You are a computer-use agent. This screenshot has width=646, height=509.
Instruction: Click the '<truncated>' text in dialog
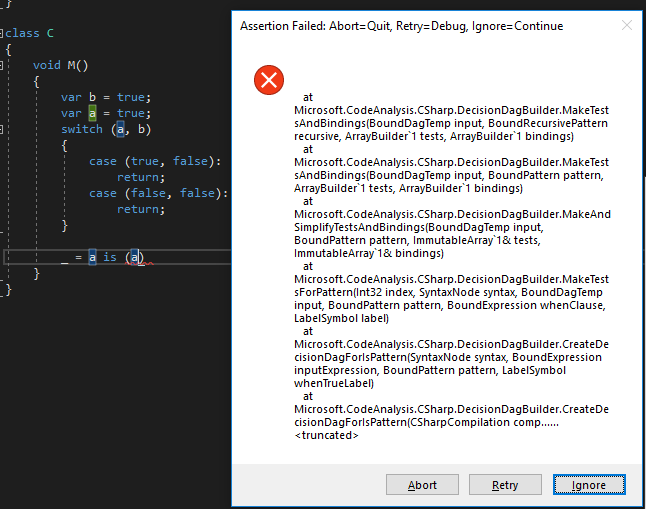pyautogui.click(x=326, y=435)
